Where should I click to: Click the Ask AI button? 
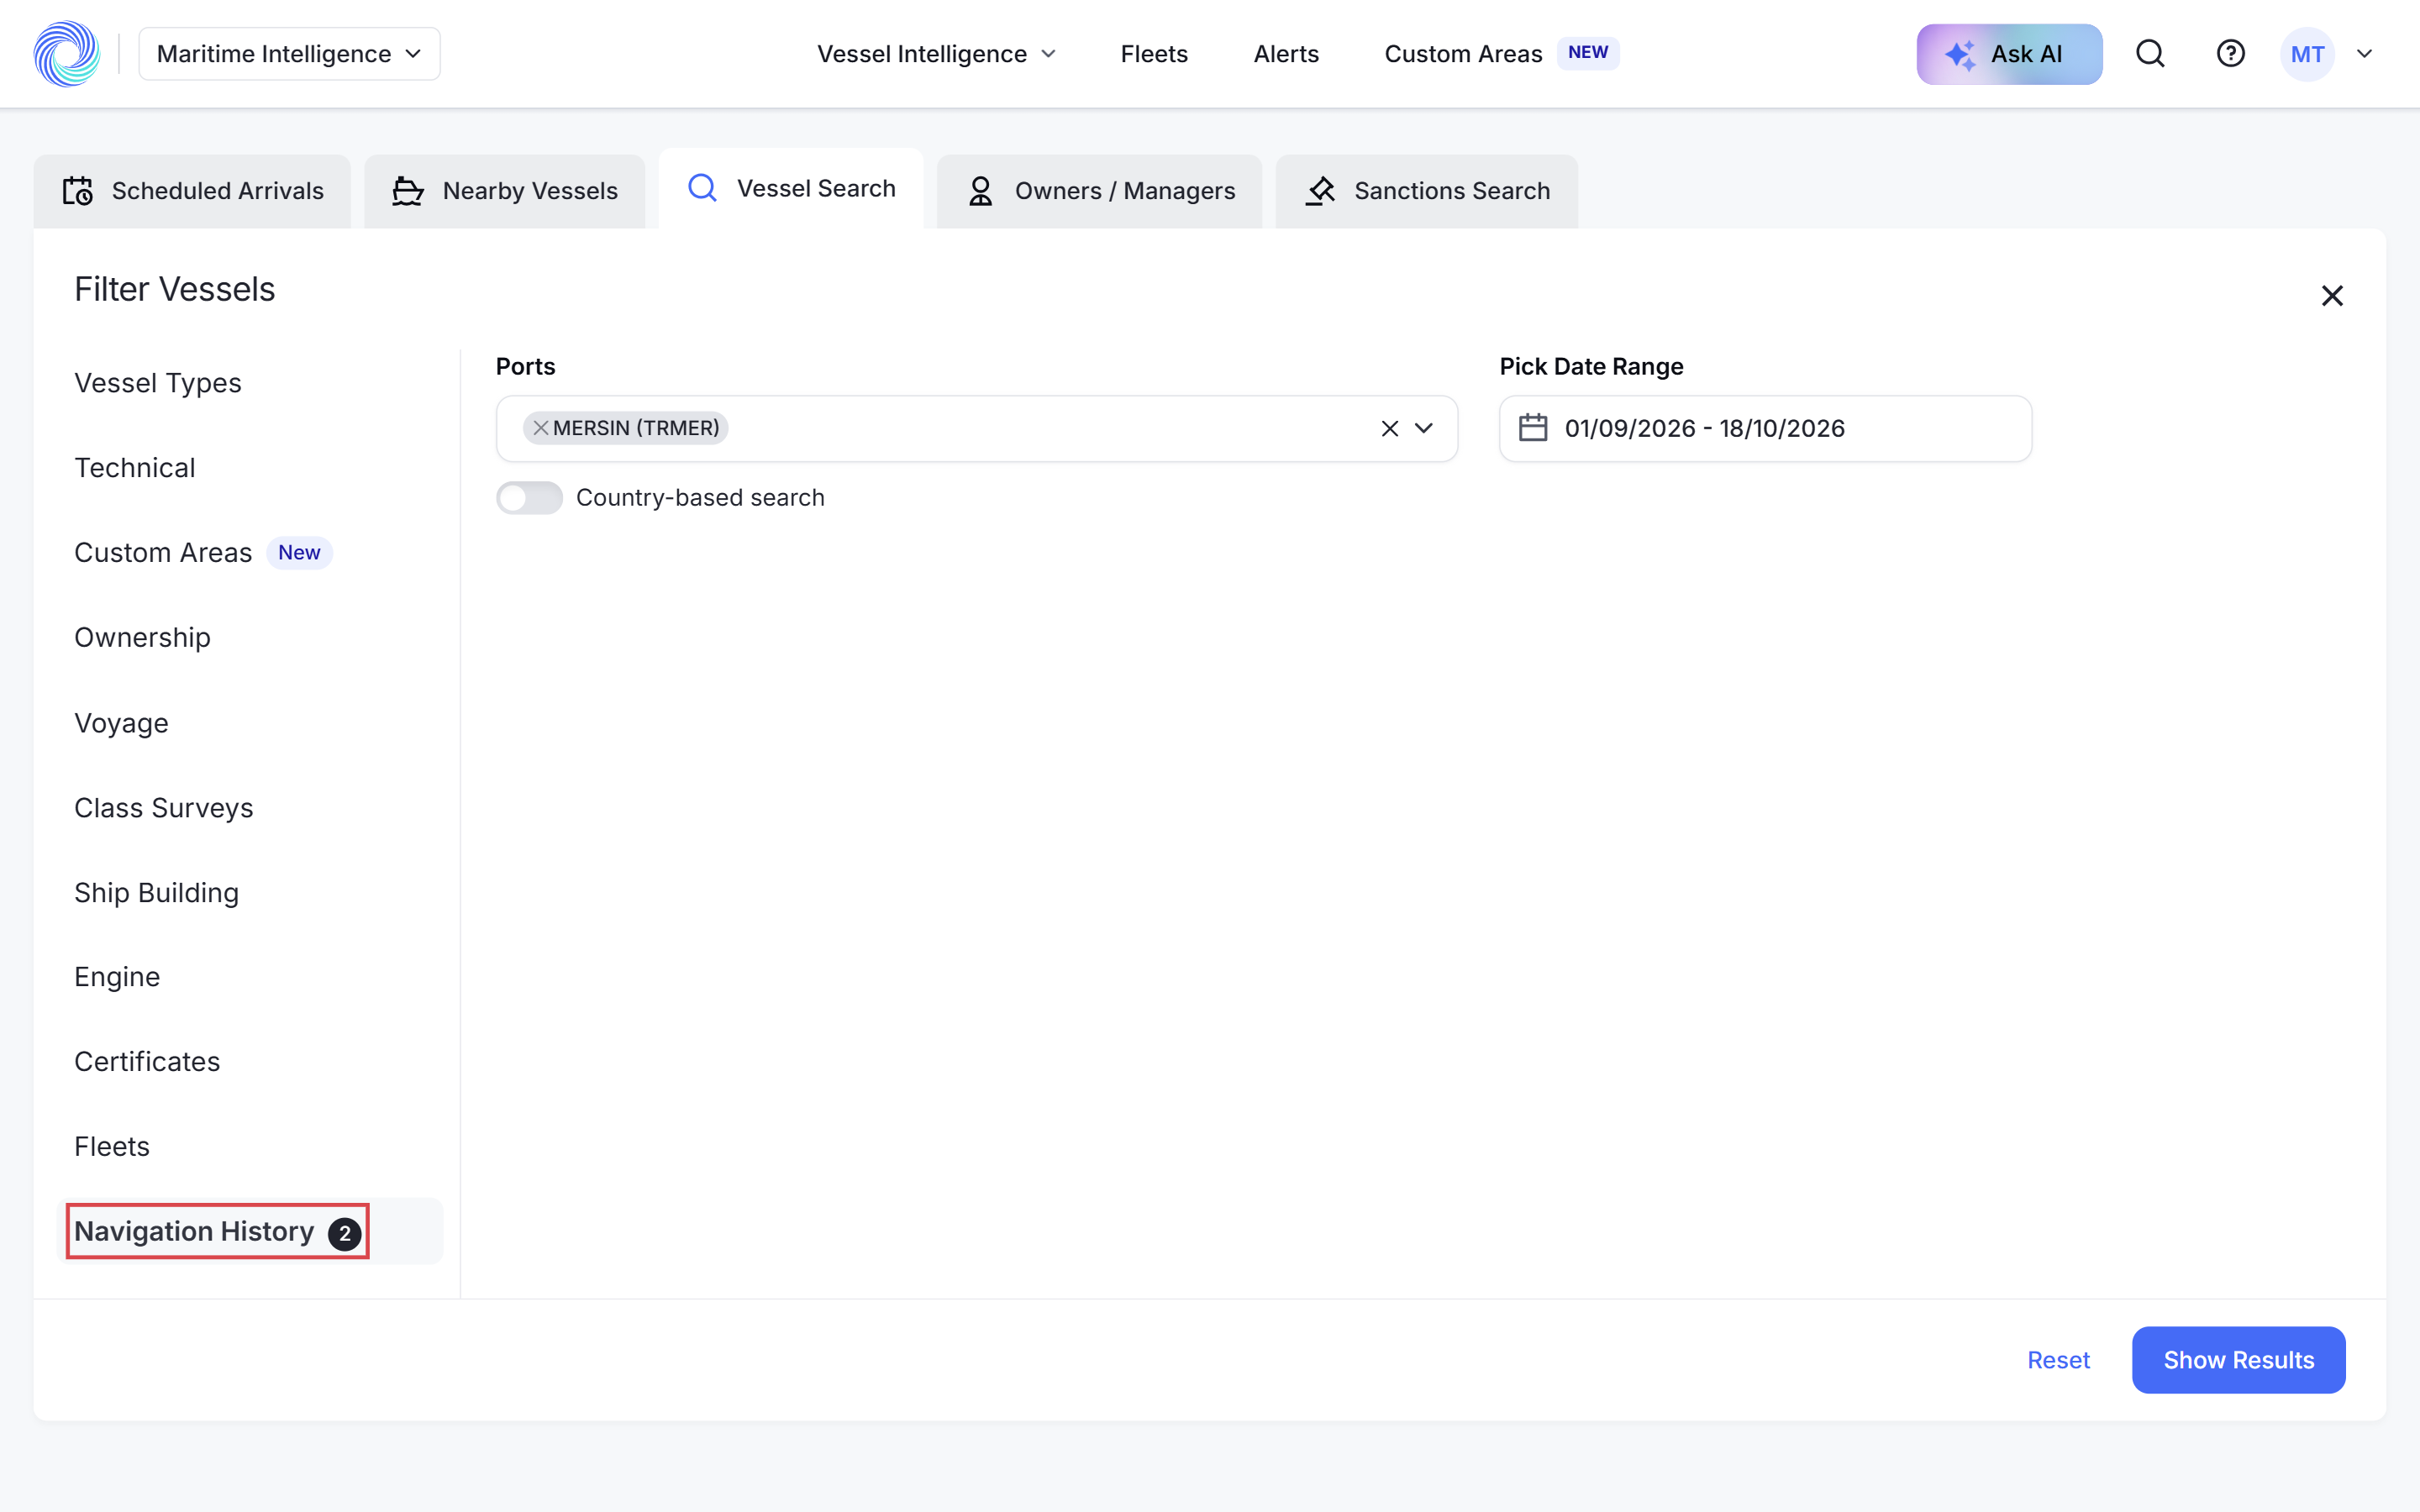pos(2009,54)
